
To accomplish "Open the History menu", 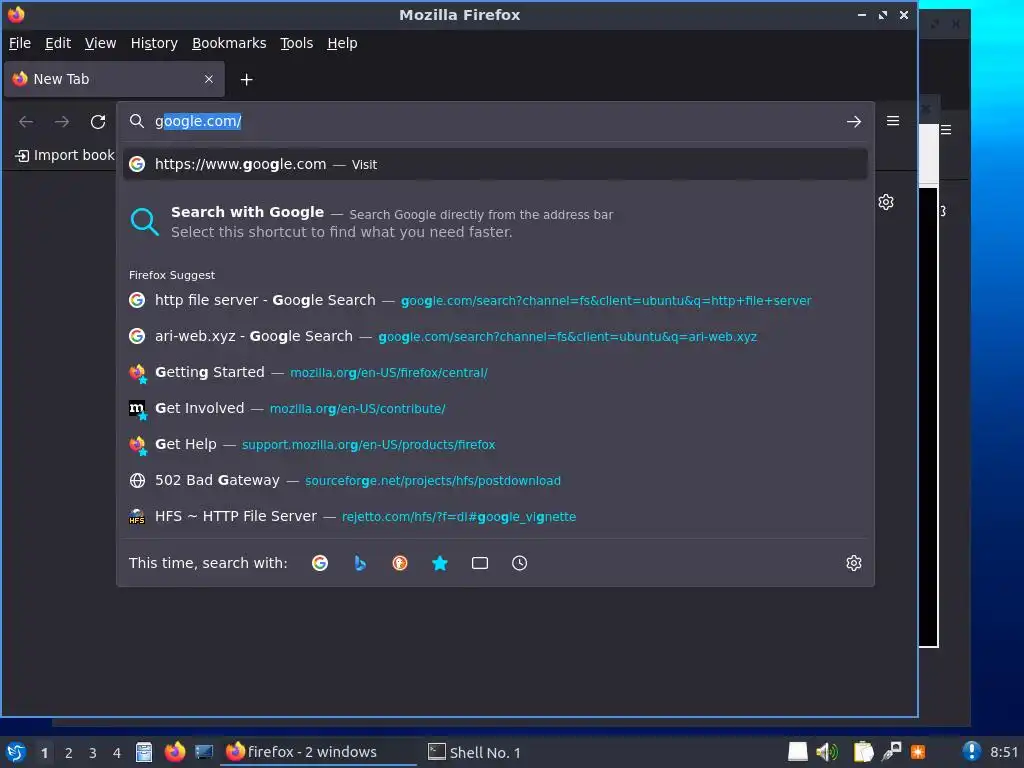I will [x=154, y=43].
